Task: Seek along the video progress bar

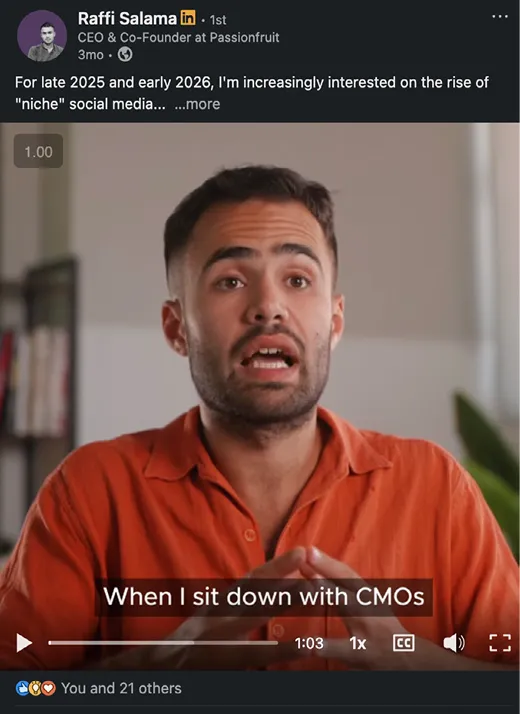Action: [x=163, y=643]
